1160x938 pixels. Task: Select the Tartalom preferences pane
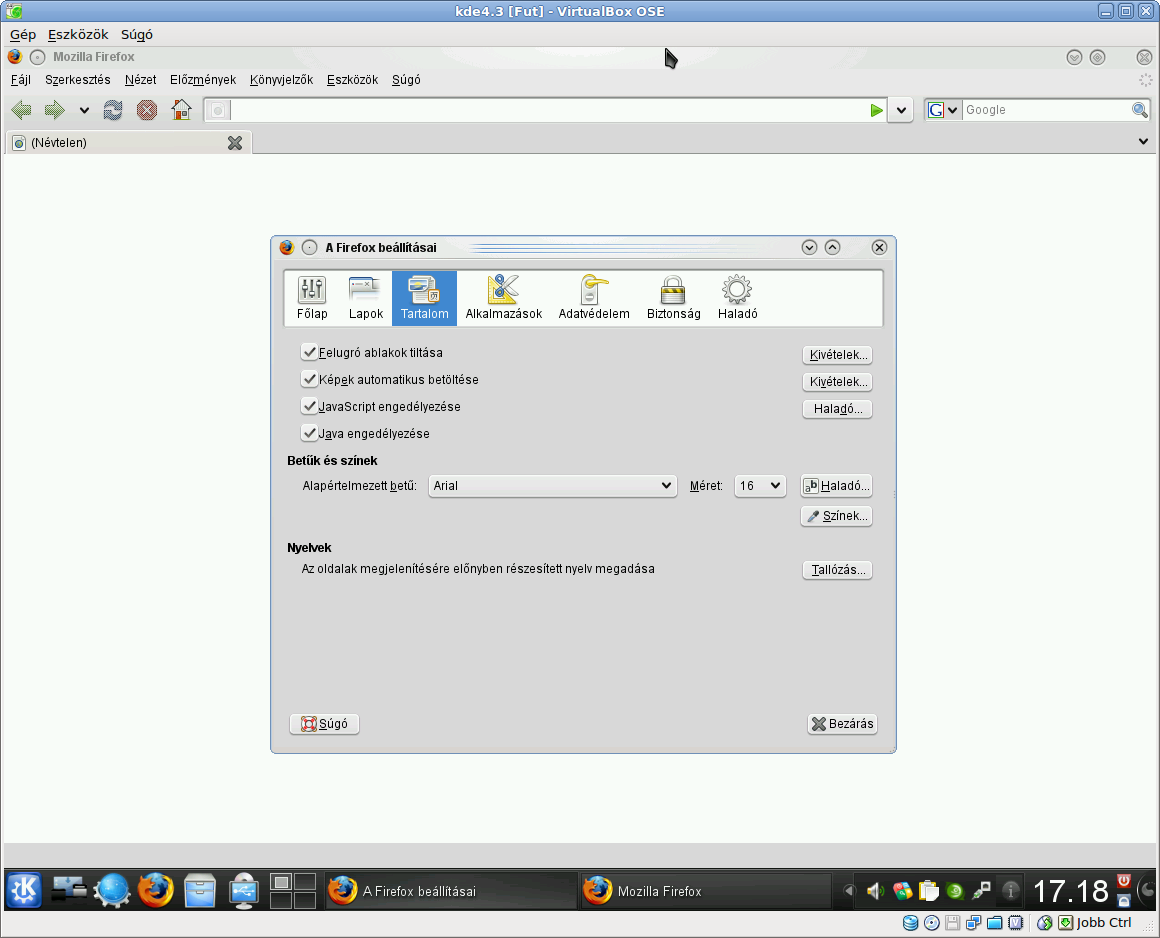point(425,298)
